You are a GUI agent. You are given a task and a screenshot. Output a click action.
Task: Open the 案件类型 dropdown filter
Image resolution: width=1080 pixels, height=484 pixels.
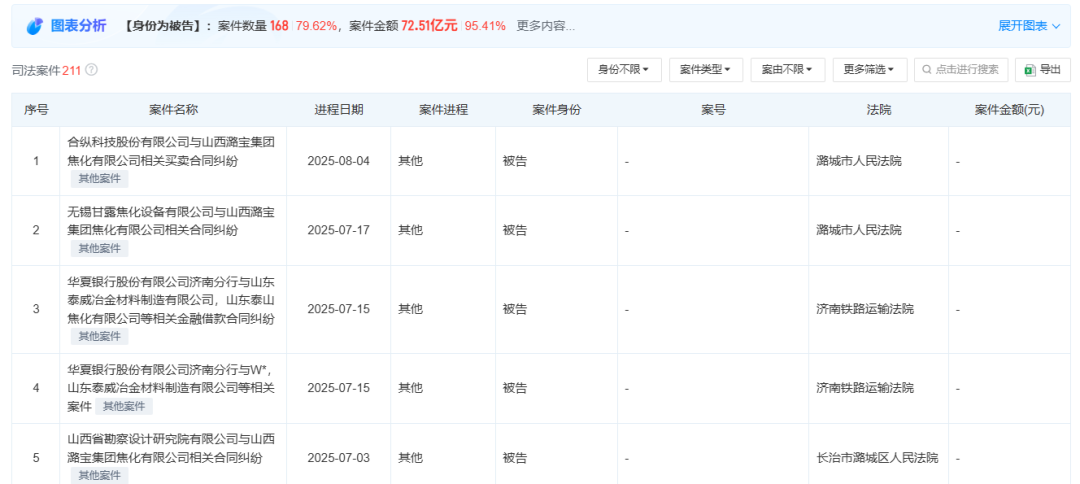coord(706,70)
